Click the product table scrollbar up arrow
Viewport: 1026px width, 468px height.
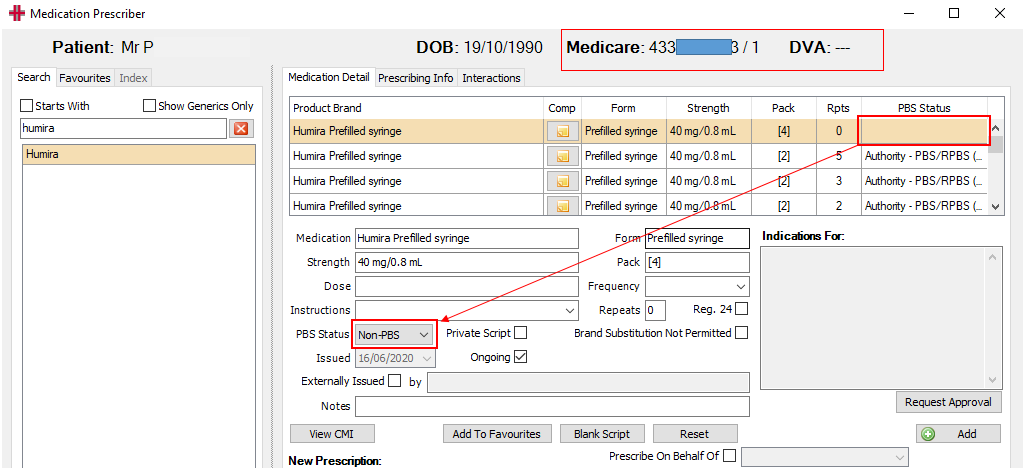coord(995,128)
